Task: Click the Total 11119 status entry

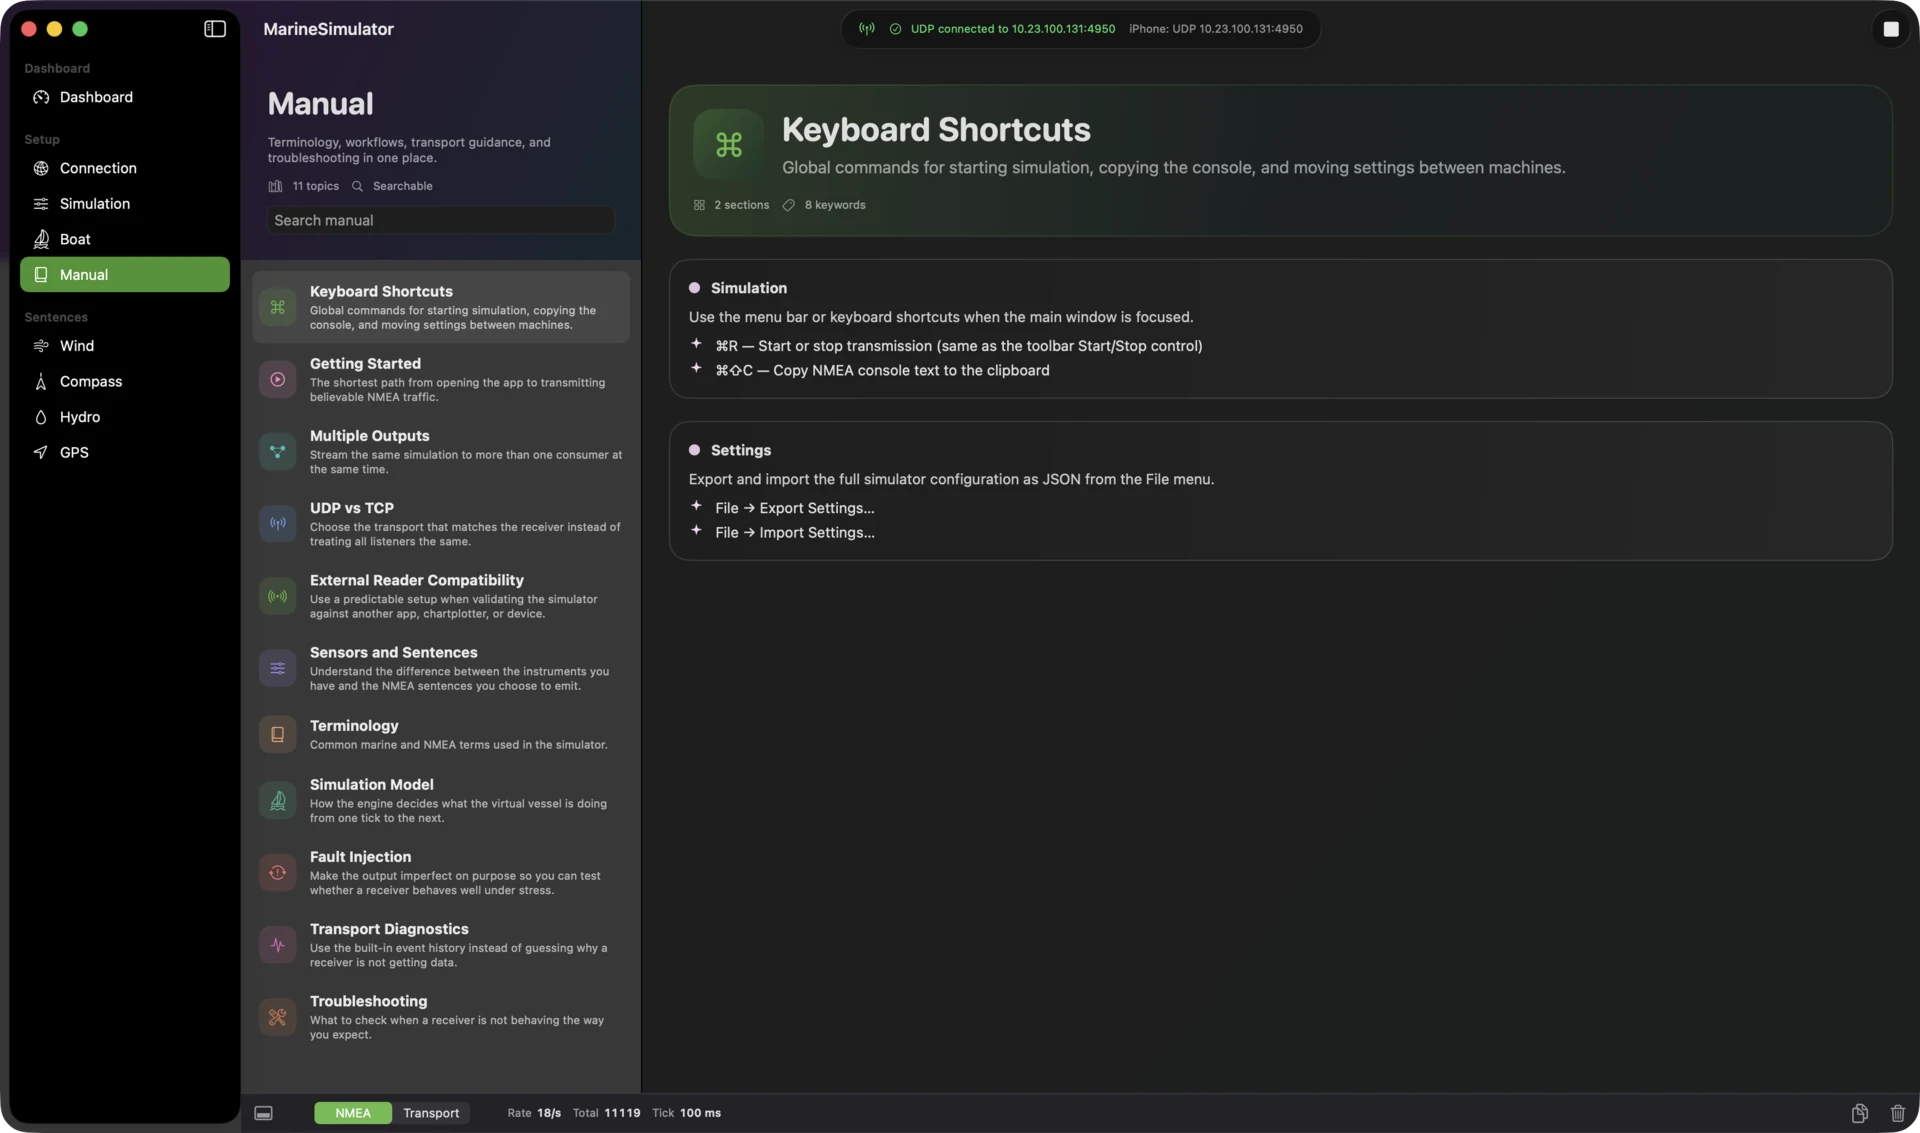Action: (606, 1113)
